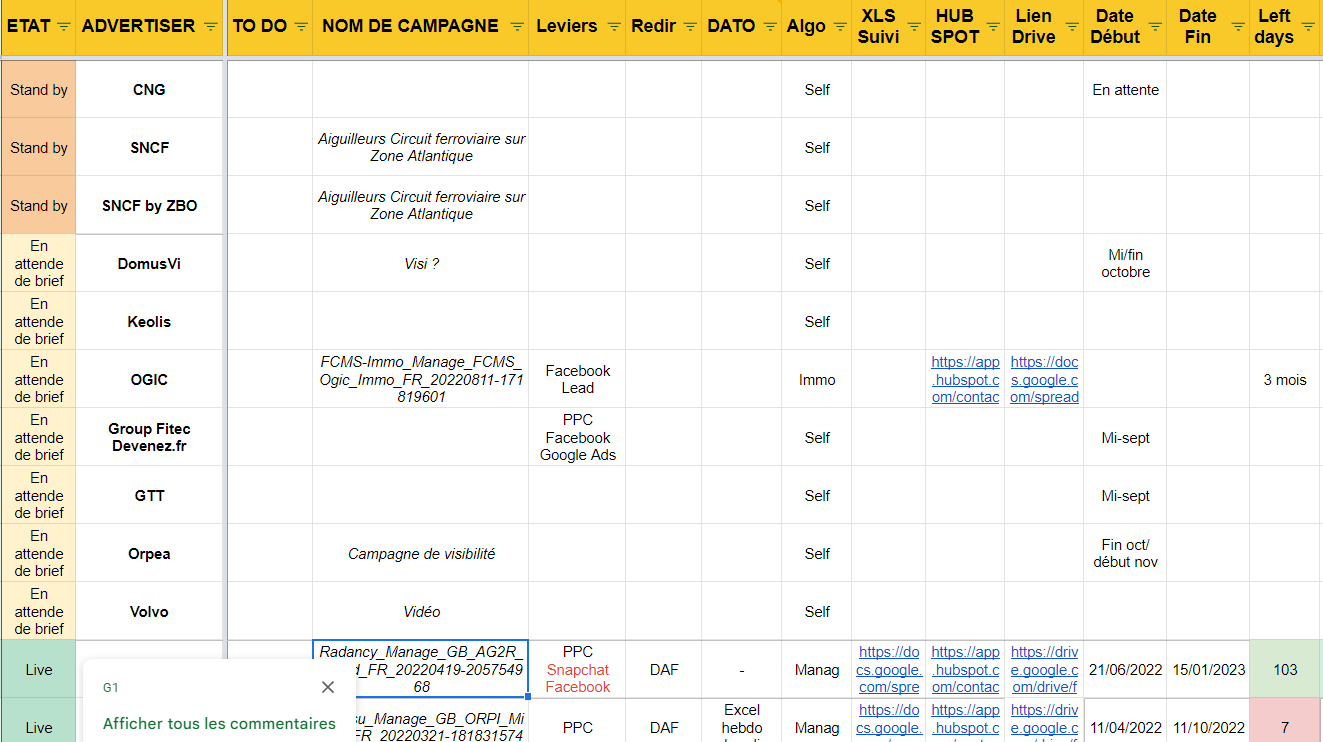Select the 'PPC Facebook Google Ads' cell
The height and width of the screenshot is (742, 1323).
tap(577, 437)
